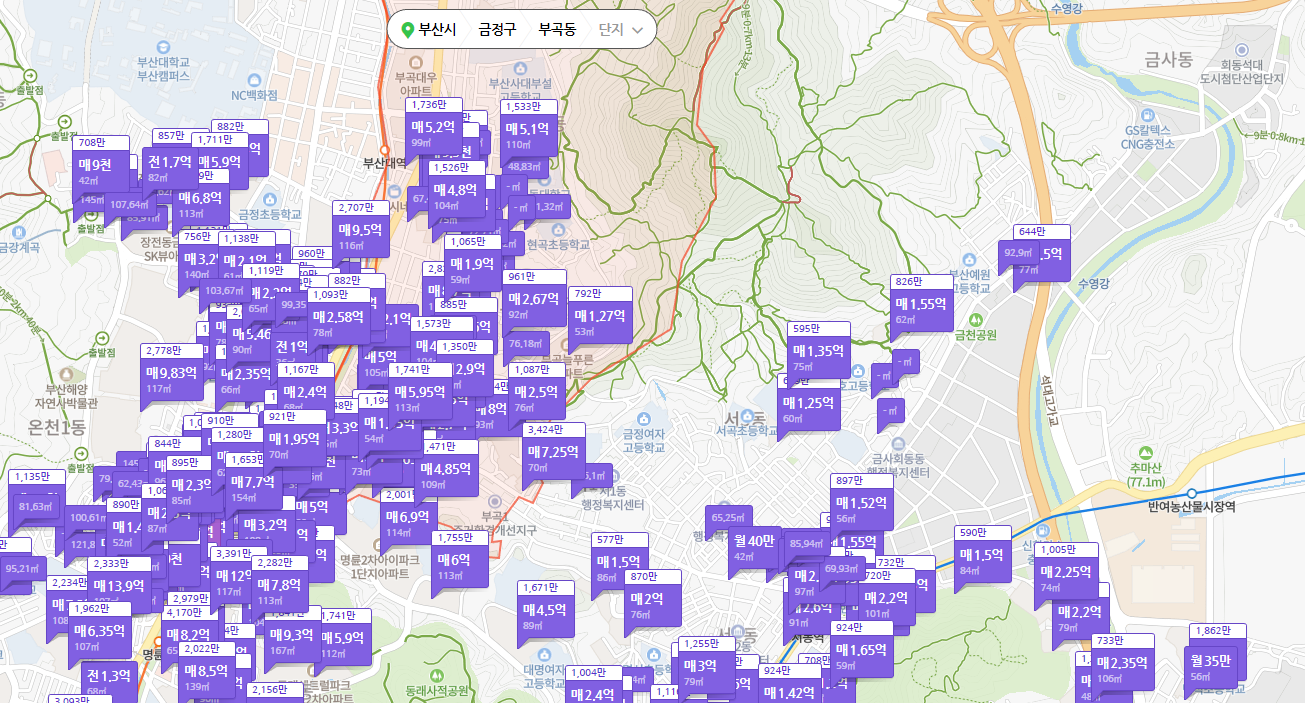Screen dimensions: 1305x703
Task: Click 부산해양자연사박물관 museum icon
Action: [66, 372]
